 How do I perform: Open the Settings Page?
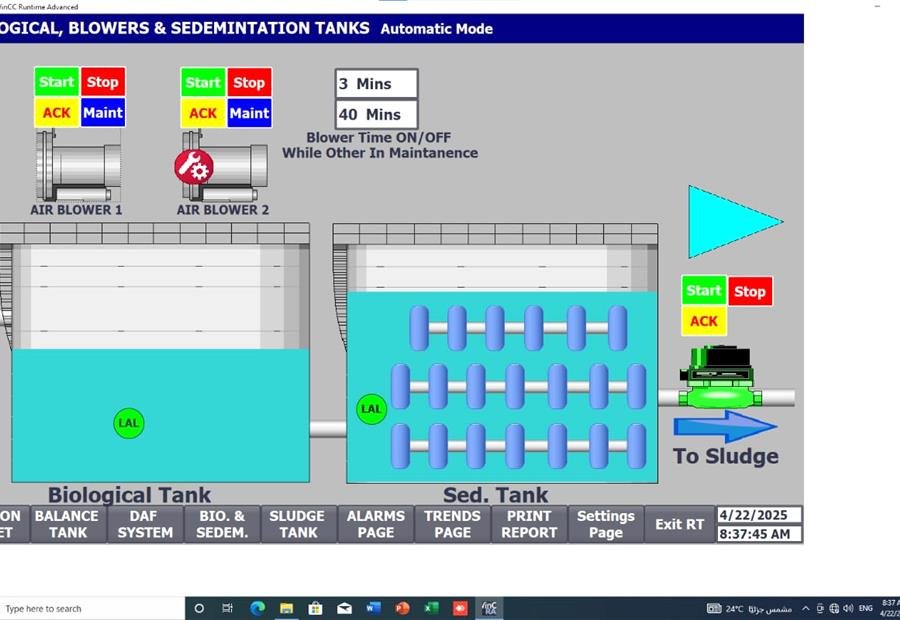[606, 524]
